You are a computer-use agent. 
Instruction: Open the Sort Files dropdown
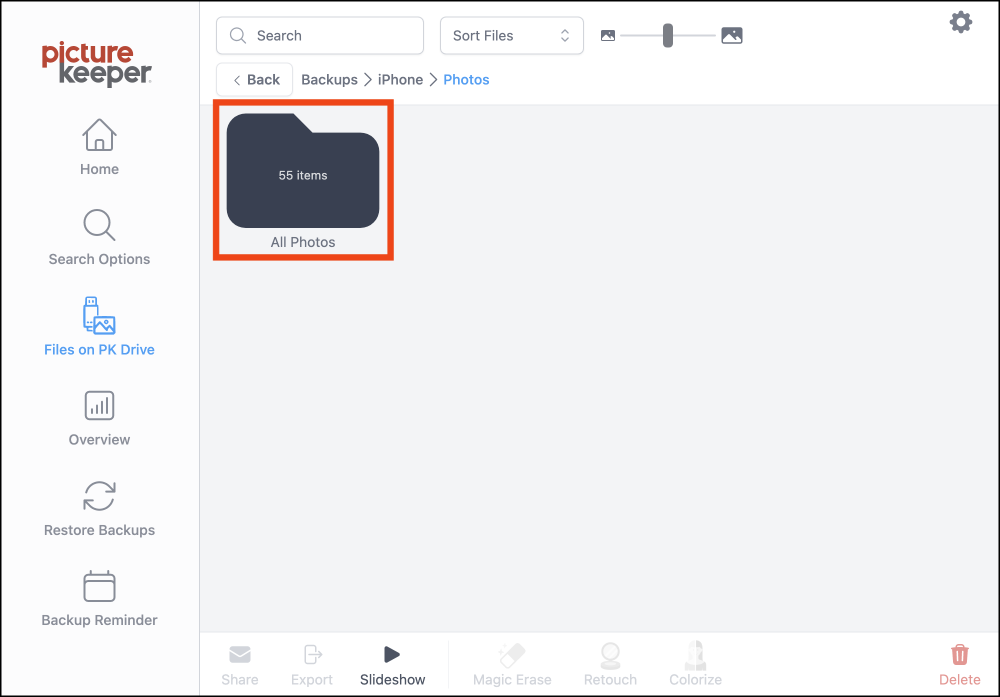[511, 36]
